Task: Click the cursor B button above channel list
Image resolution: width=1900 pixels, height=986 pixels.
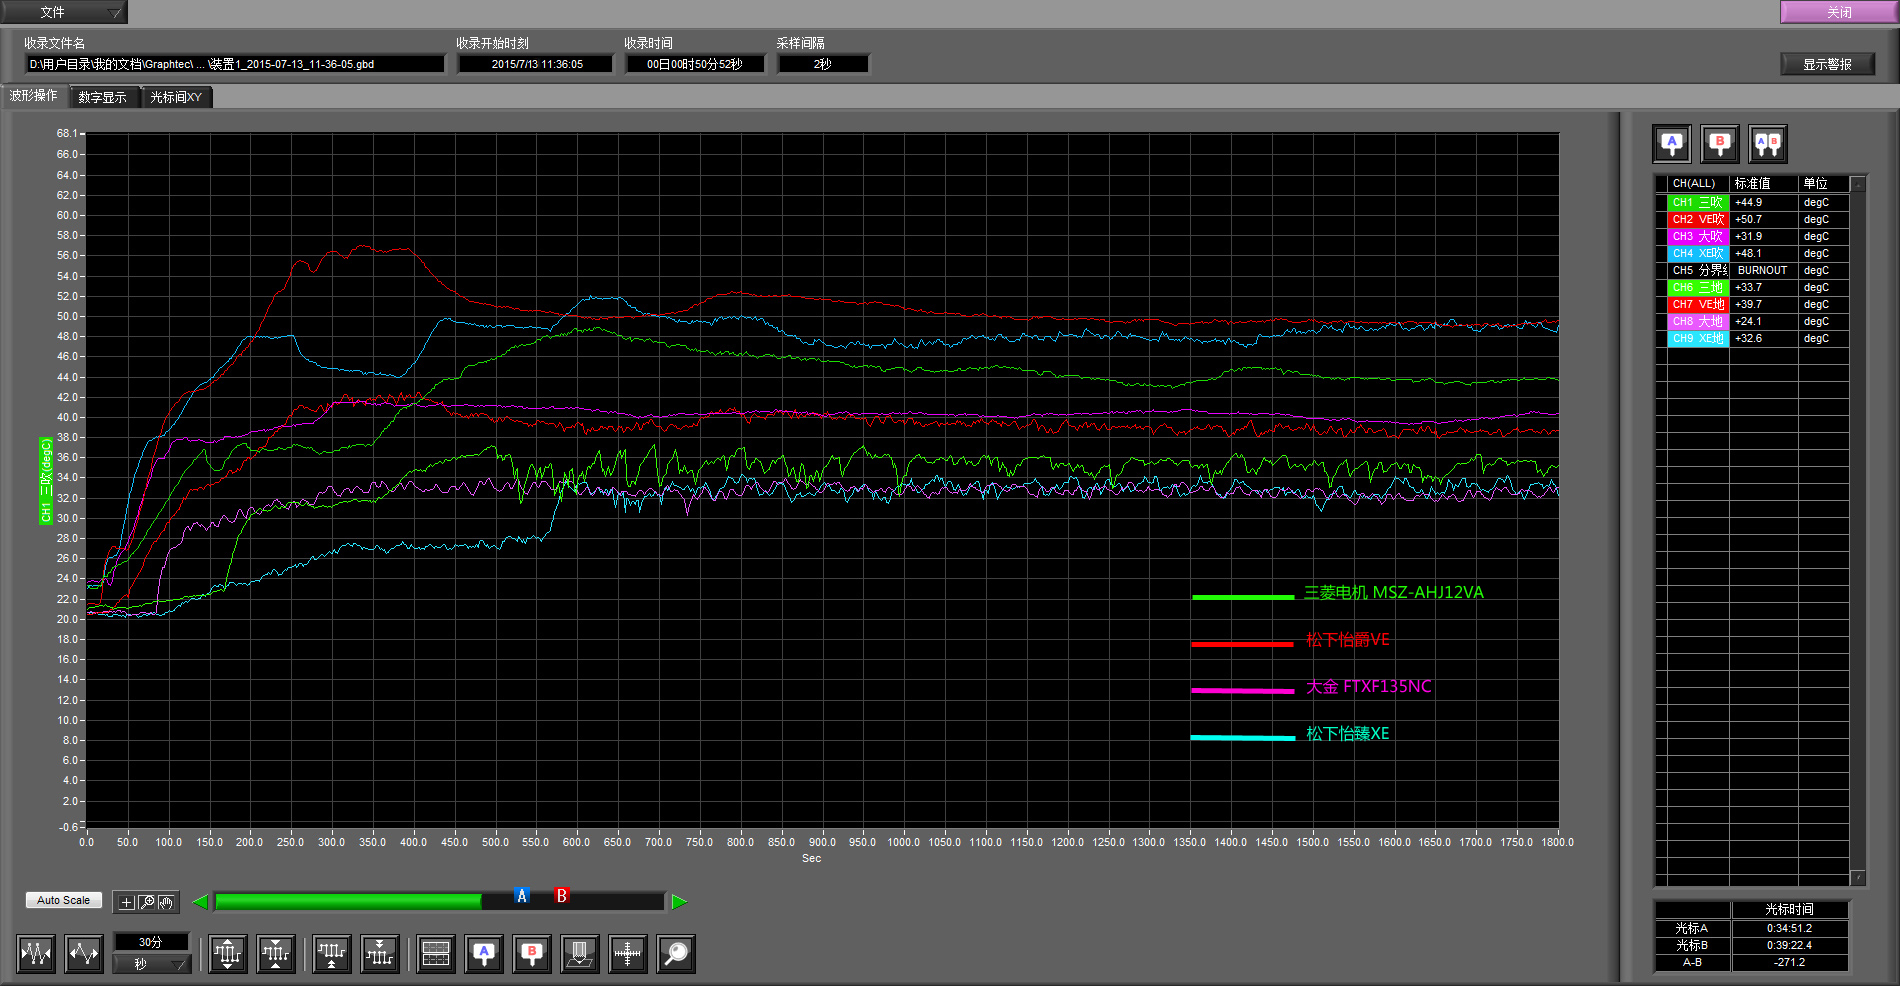Action: (1720, 144)
